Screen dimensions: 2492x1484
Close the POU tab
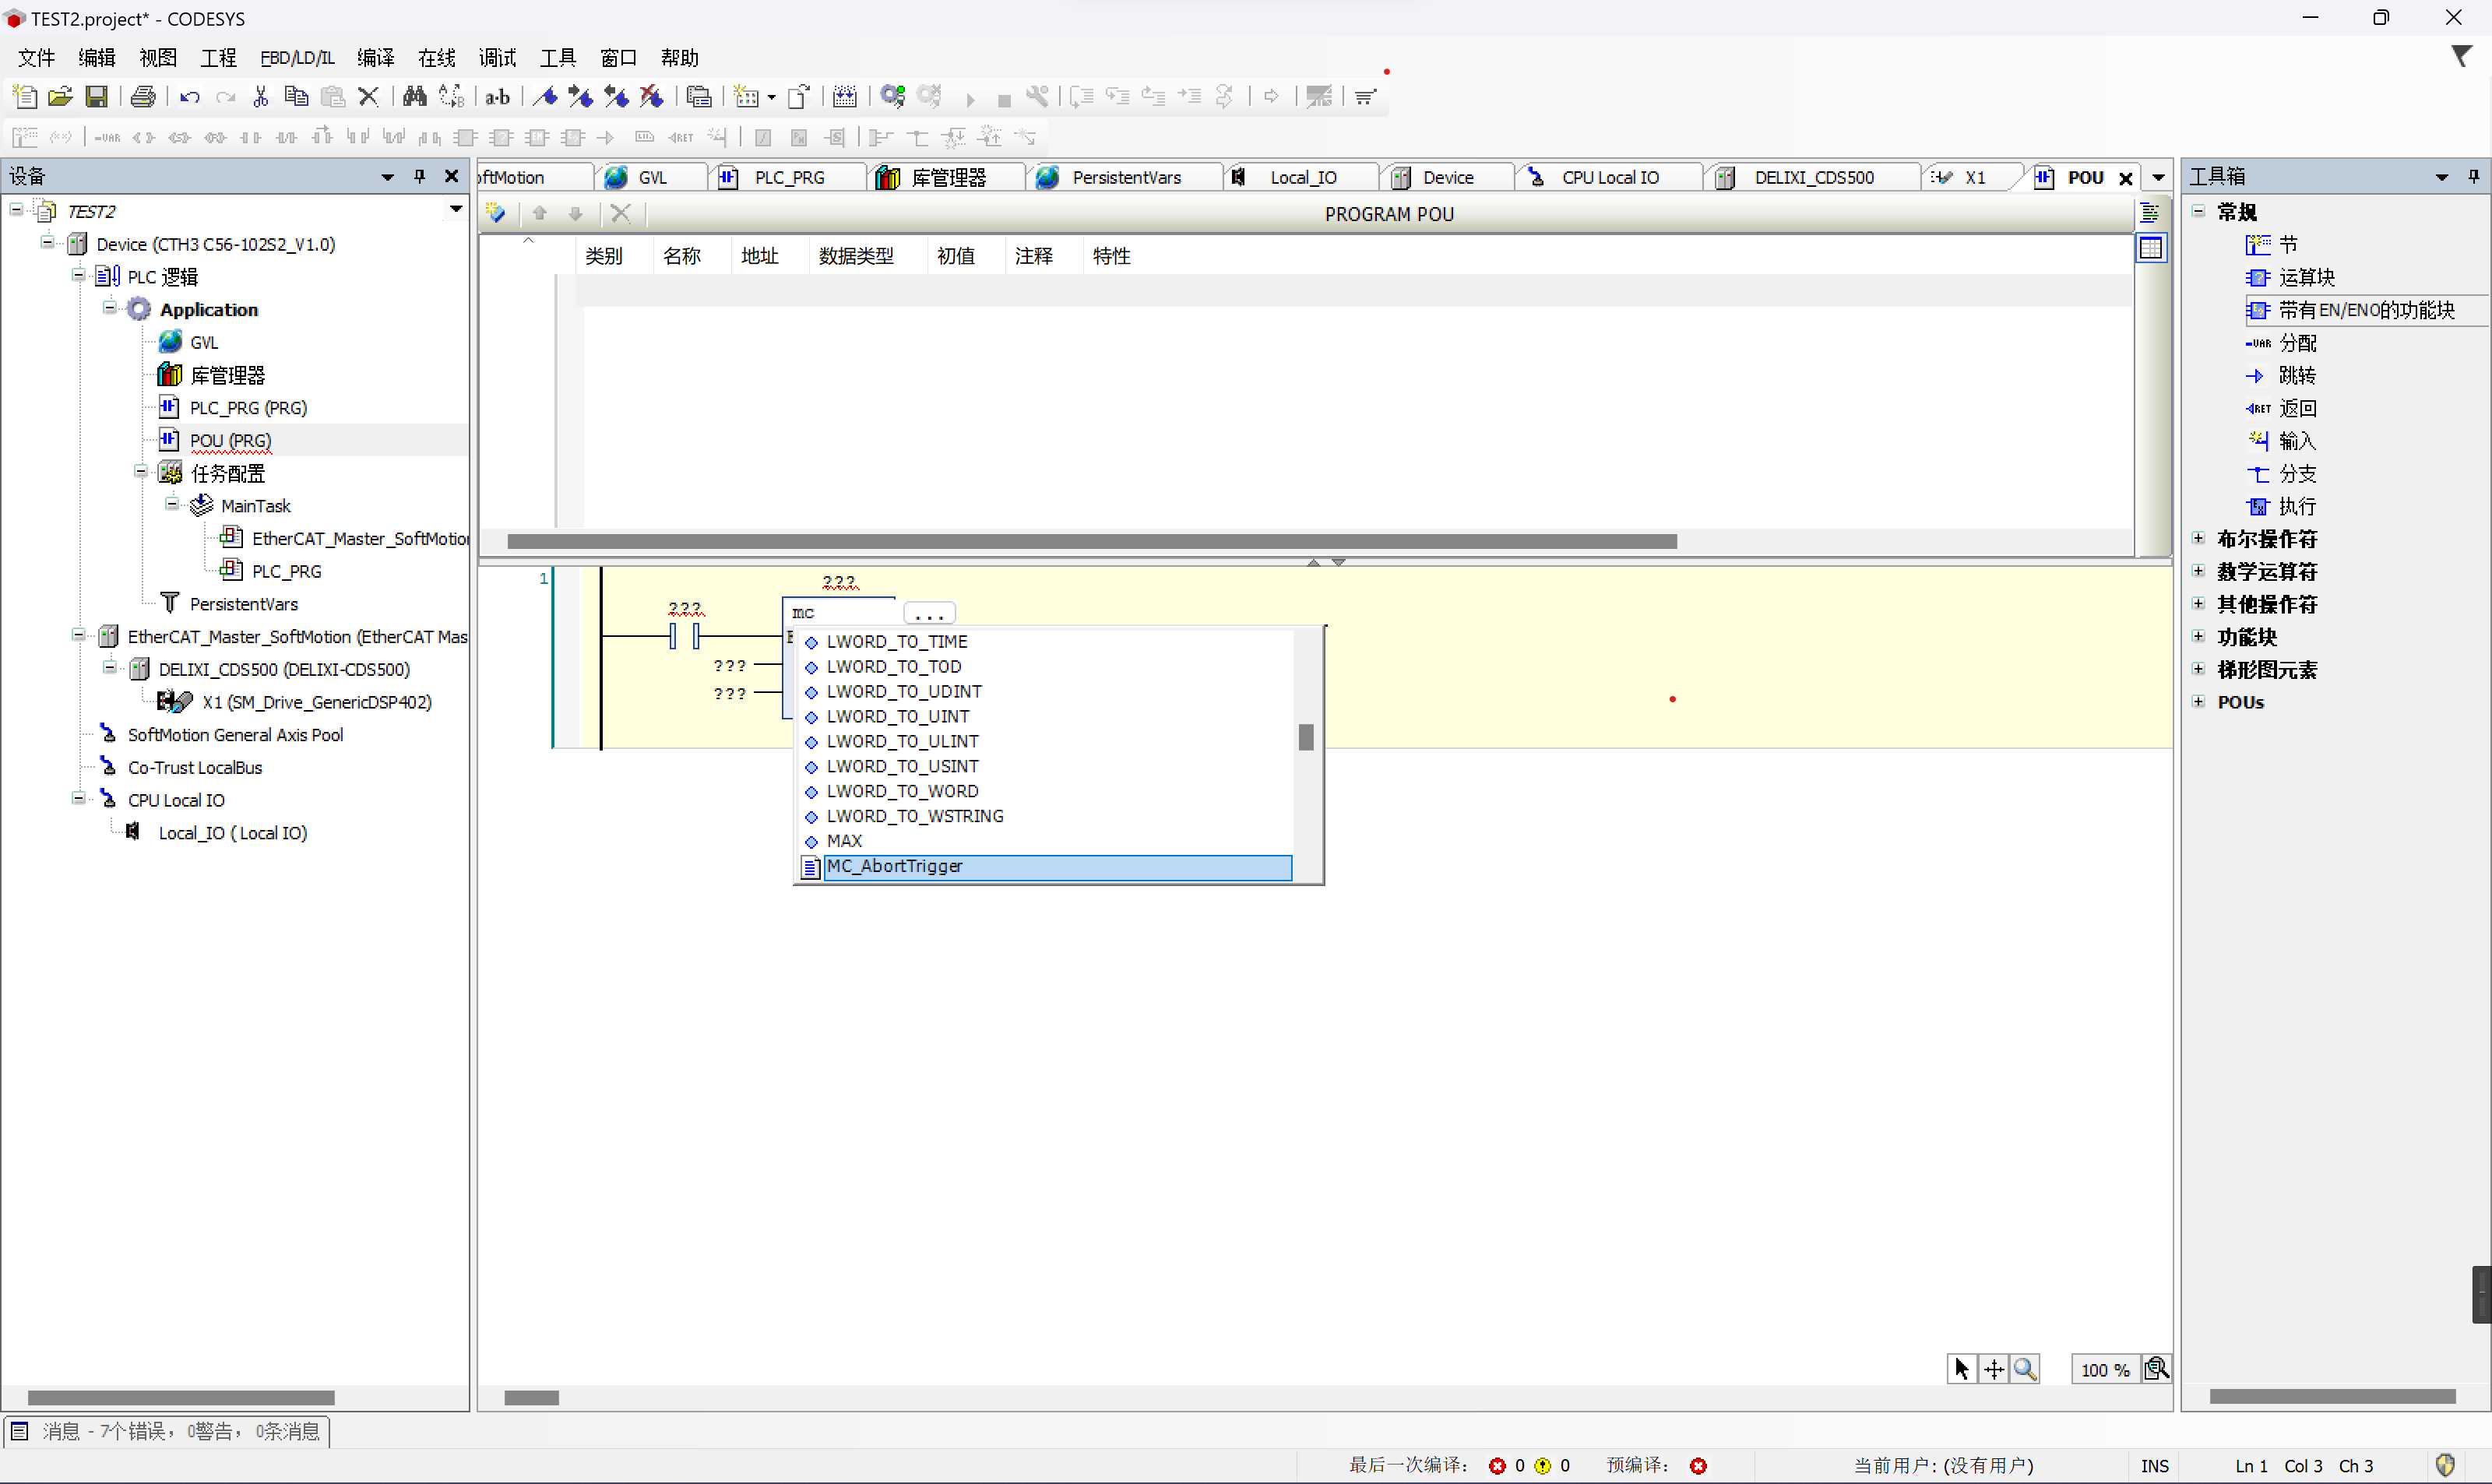click(2126, 178)
